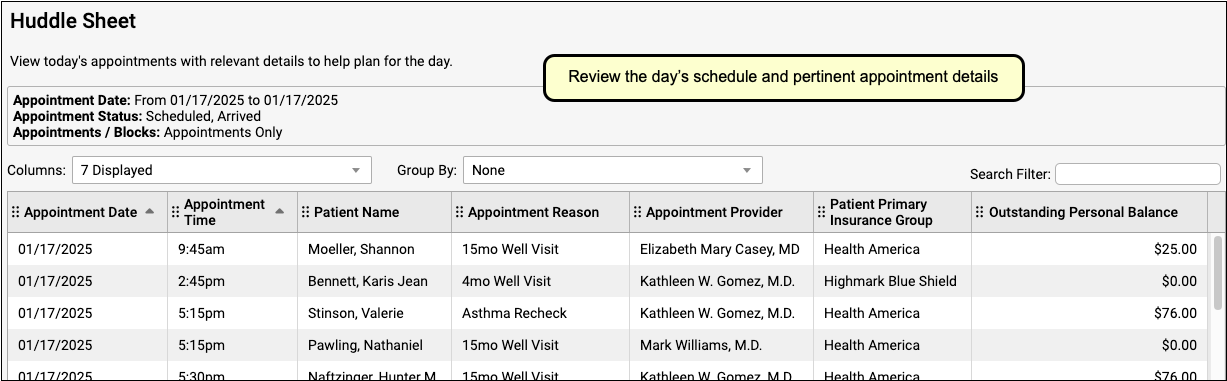Grab the Patient Primary Insurance Group drag handle
The width and height of the screenshot is (1227, 381).
[822, 212]
